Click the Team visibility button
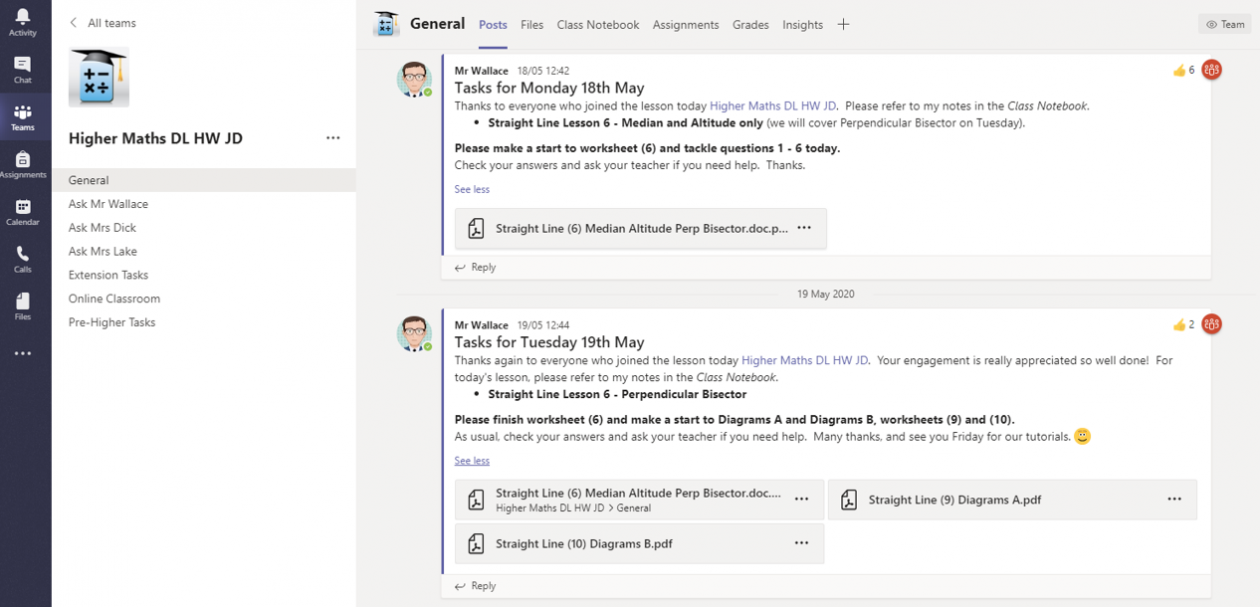1260x607 pixels. click(x=1225, y=24)
